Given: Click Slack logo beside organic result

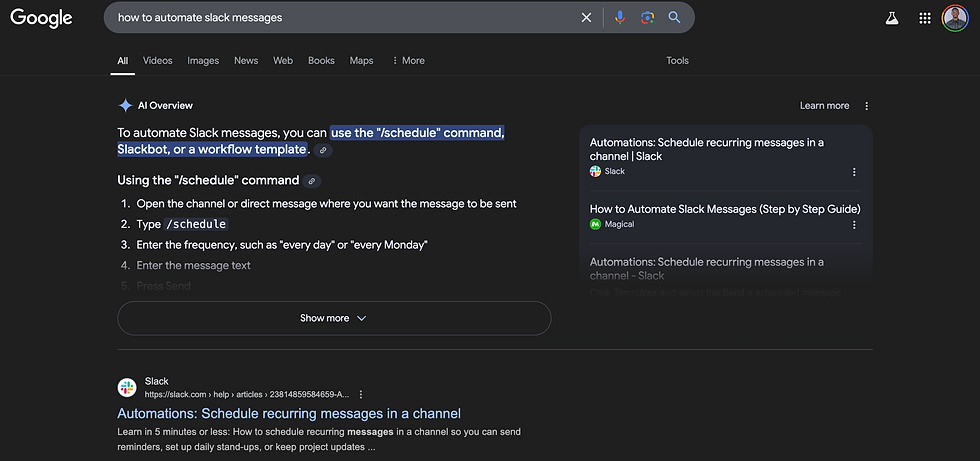Looking at the screenshot, I should click(x=127, y=387).
